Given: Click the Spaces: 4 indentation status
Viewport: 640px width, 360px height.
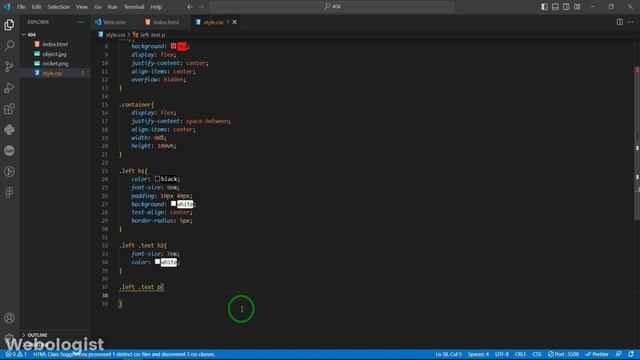Looking at the screenshot, I should point(478,354).
